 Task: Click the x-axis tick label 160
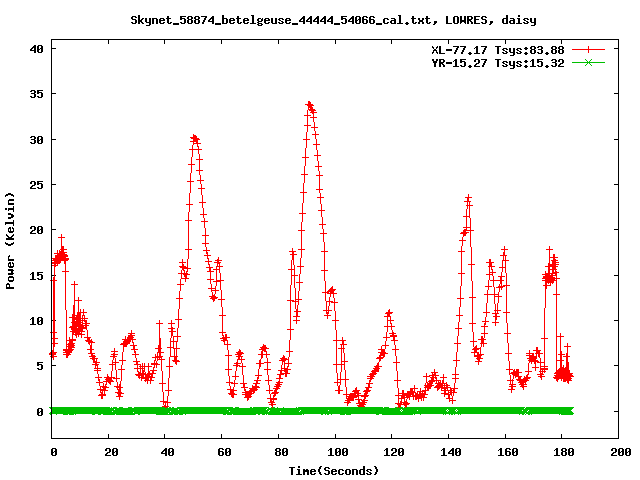(x=507, y=452)
